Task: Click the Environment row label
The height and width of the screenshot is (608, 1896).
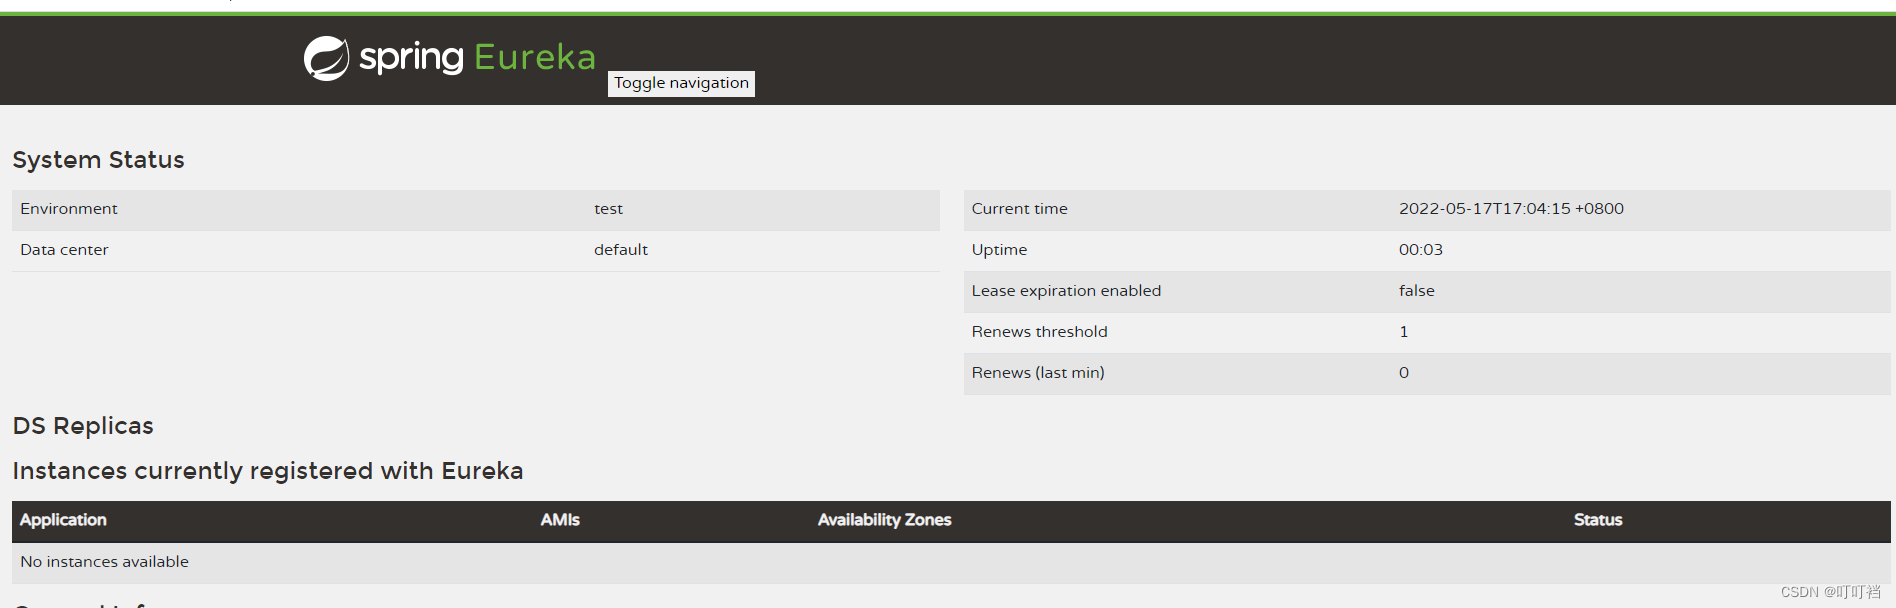Action: tap(69, 209)
